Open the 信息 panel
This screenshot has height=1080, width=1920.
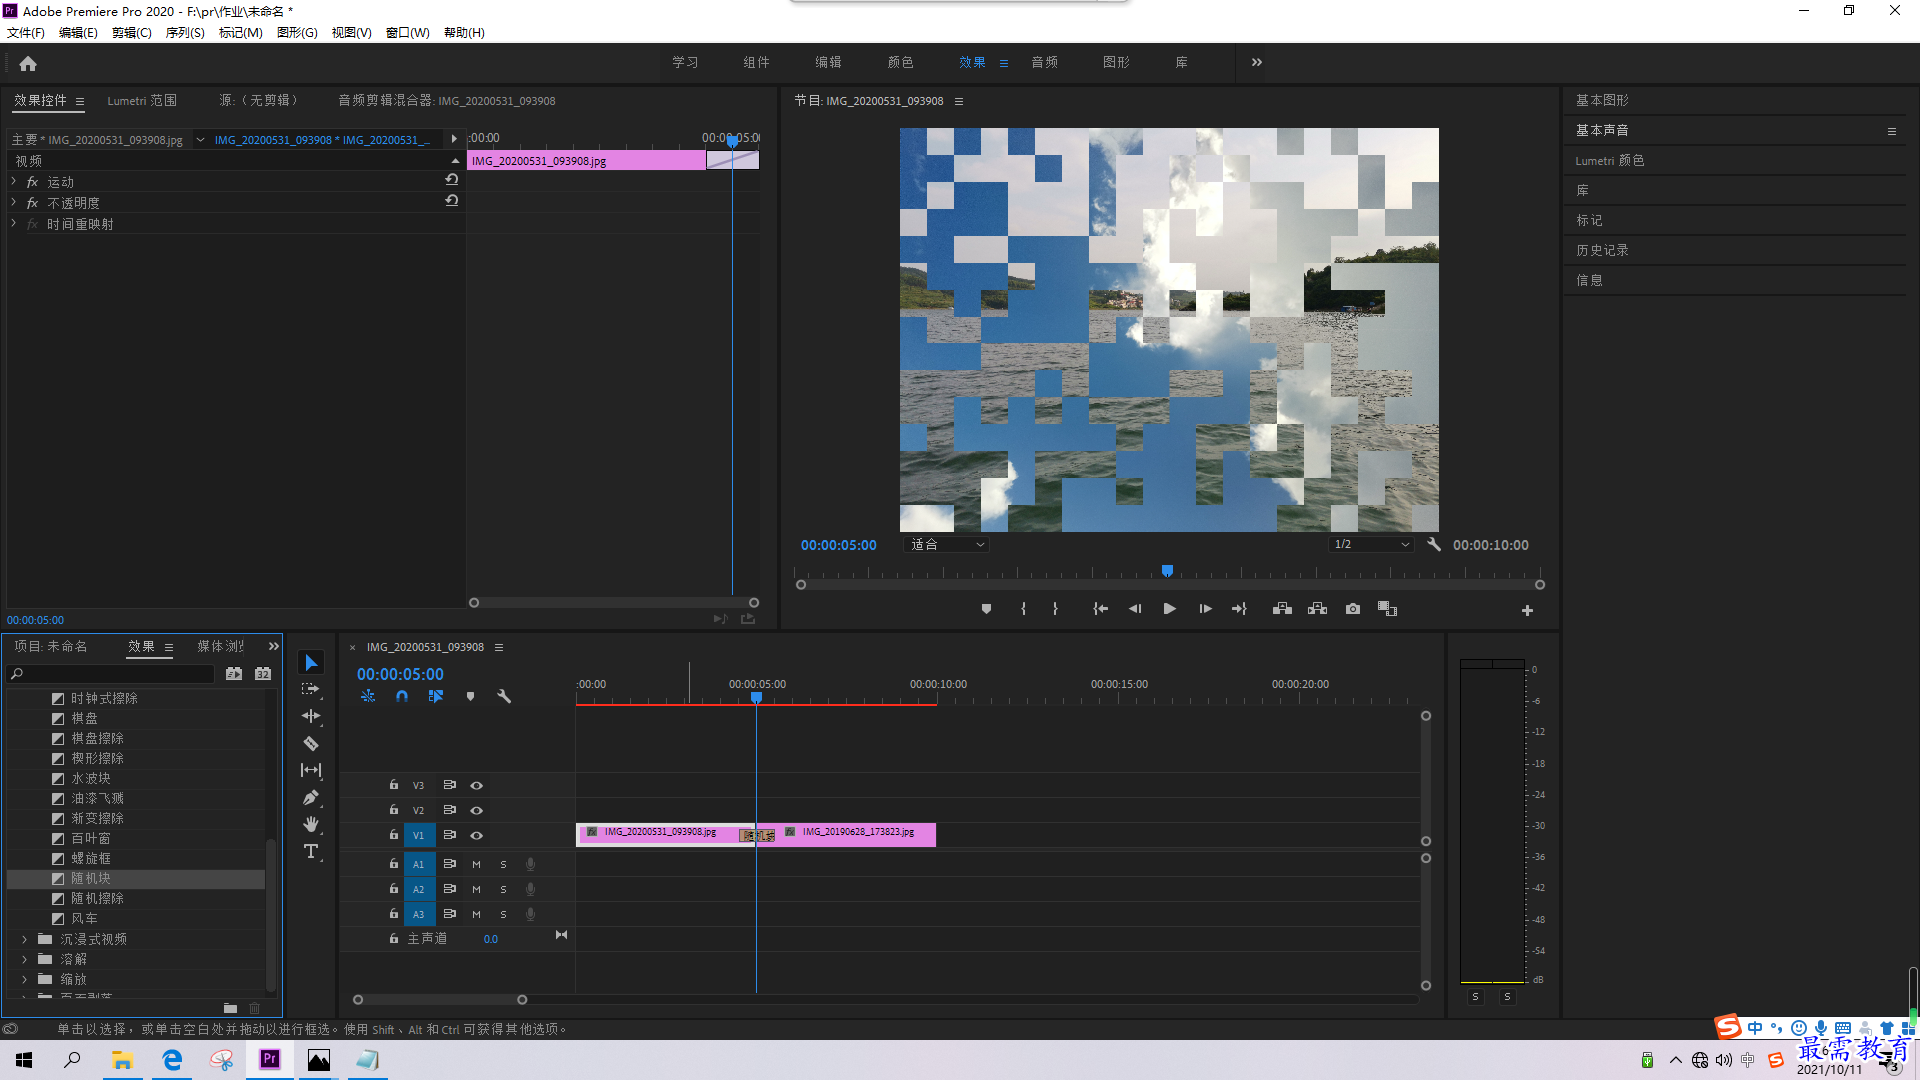tap(1589, 280)
